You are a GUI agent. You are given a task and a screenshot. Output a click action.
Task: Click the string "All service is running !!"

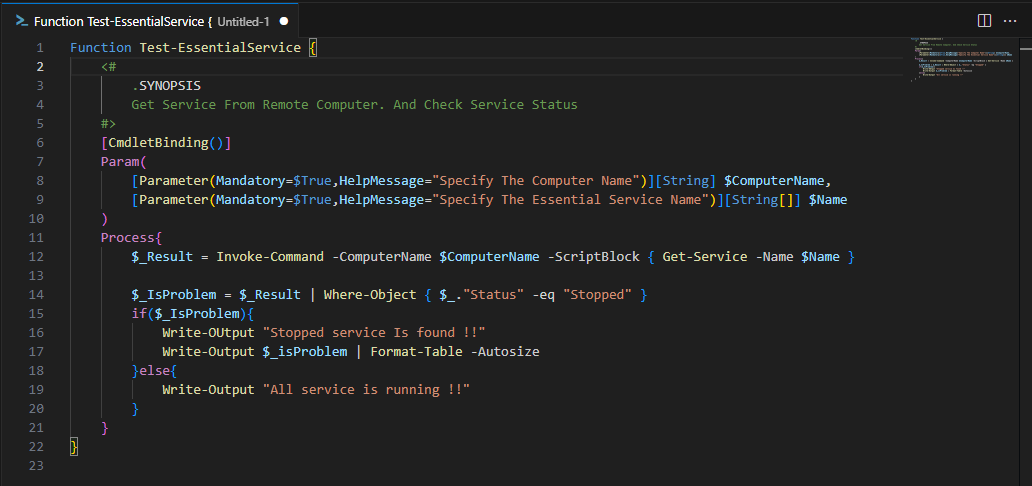(366, 390)
